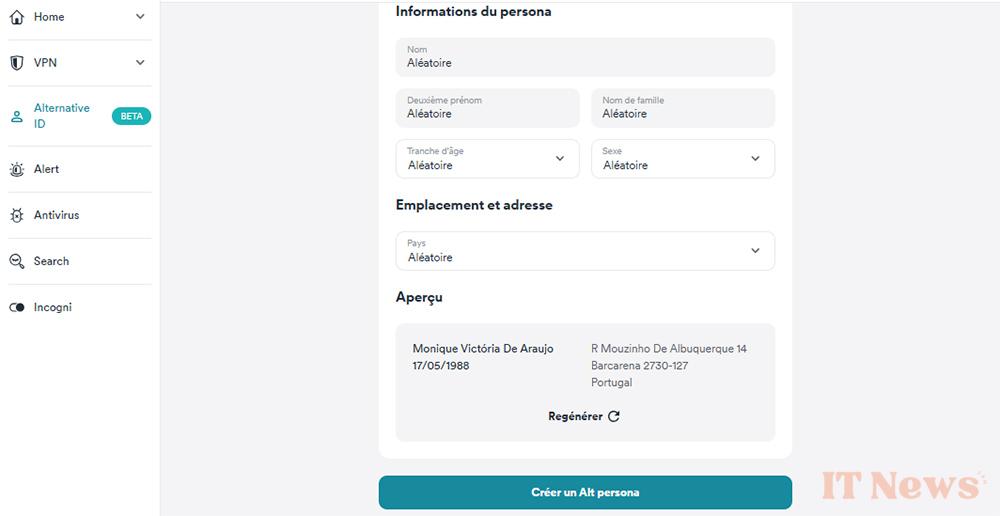Viewport: 1000px width, 516px height.
Task: Click the Alert siren icon
Action: coord(17,170)
